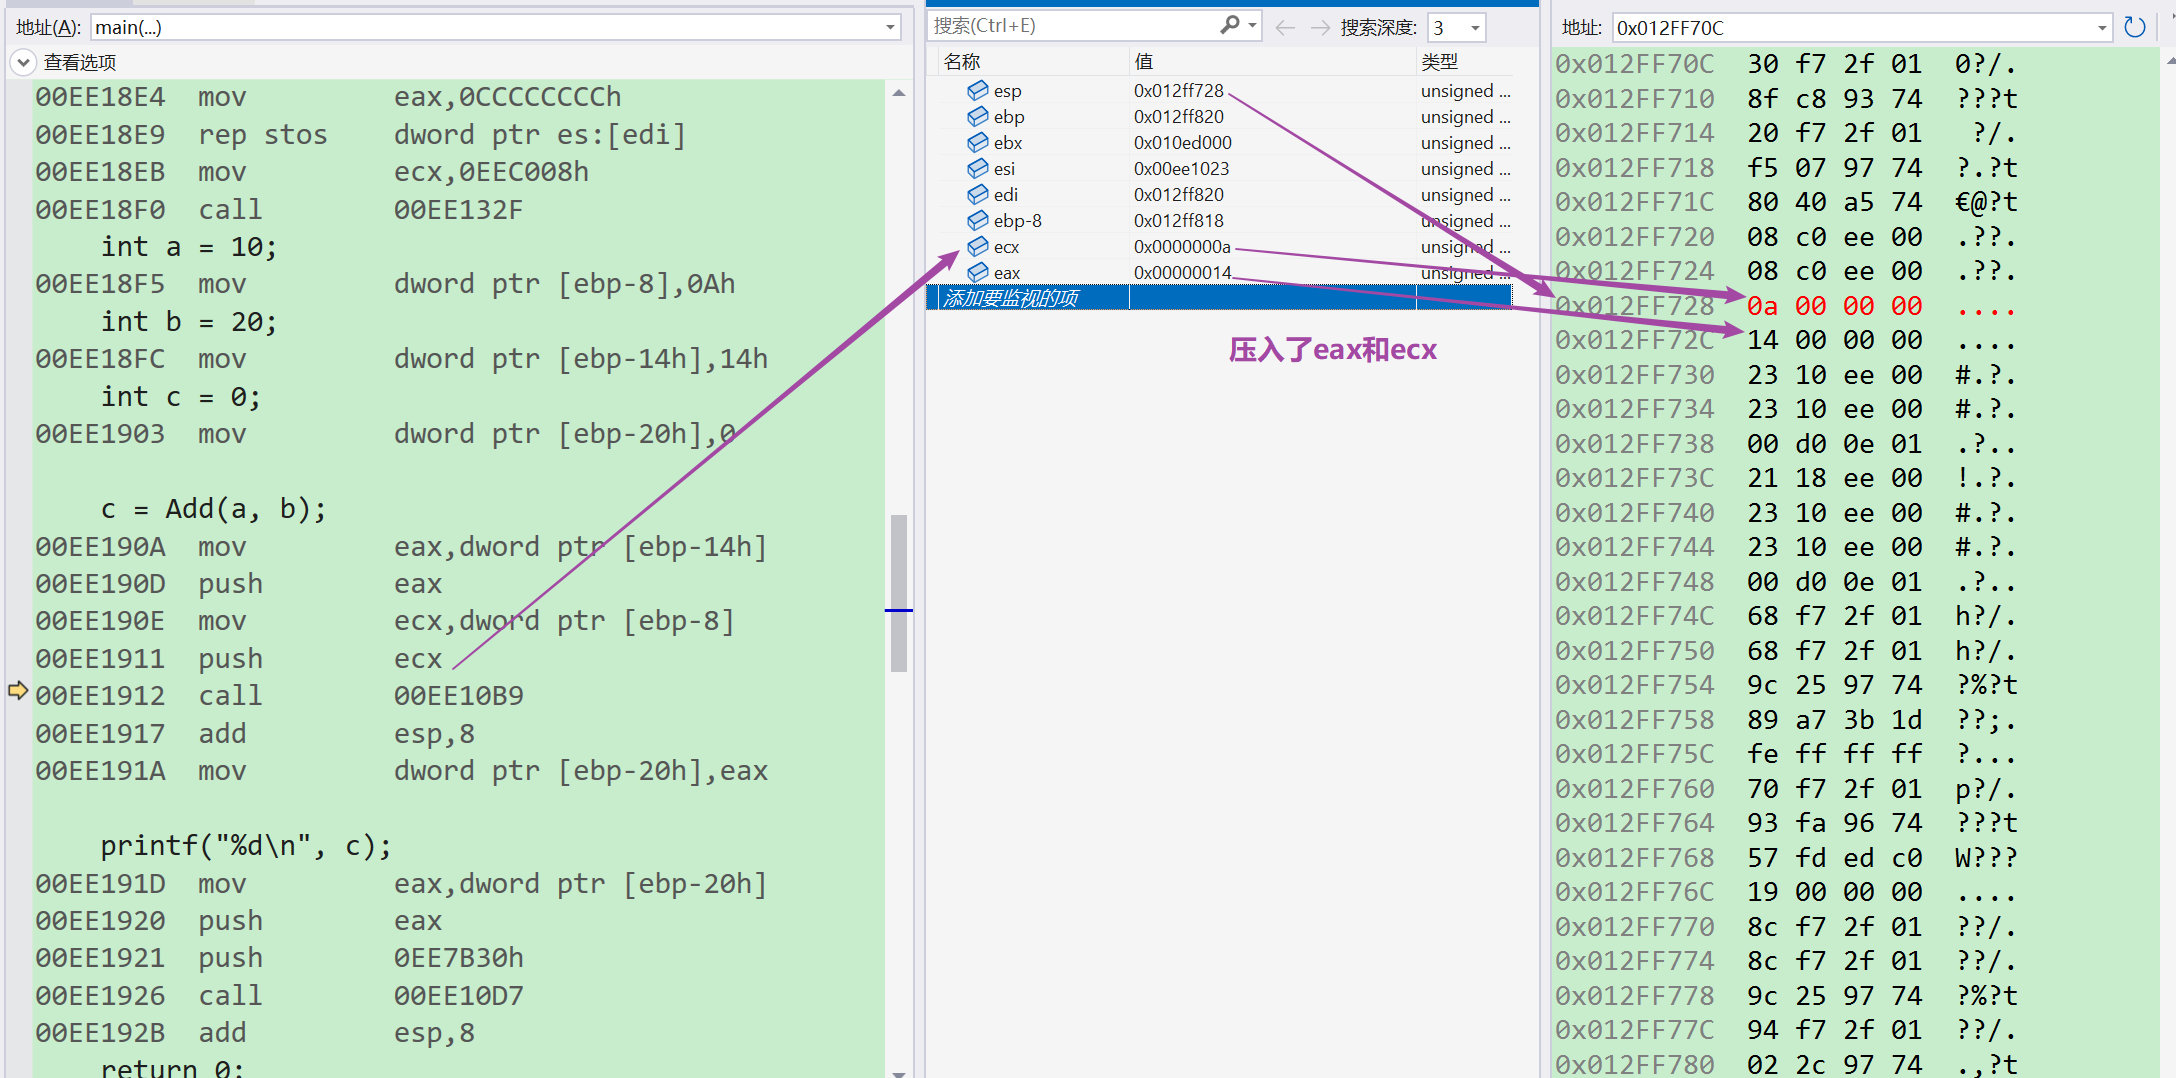Image resolution: width=2176 pixels, height=1078 pixels.
Task: Click the disassembly address field main(...)
Action: [495, 27]
